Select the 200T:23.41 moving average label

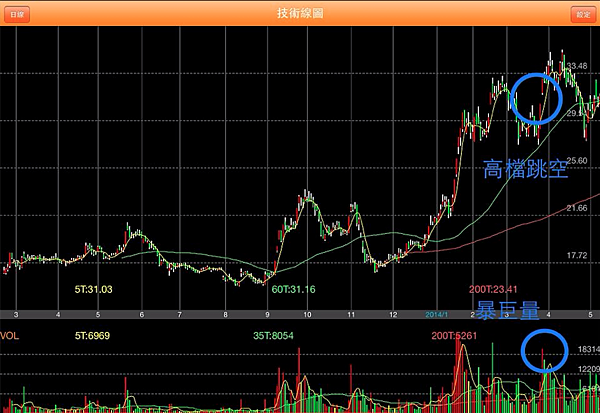(x=493, y=289)
